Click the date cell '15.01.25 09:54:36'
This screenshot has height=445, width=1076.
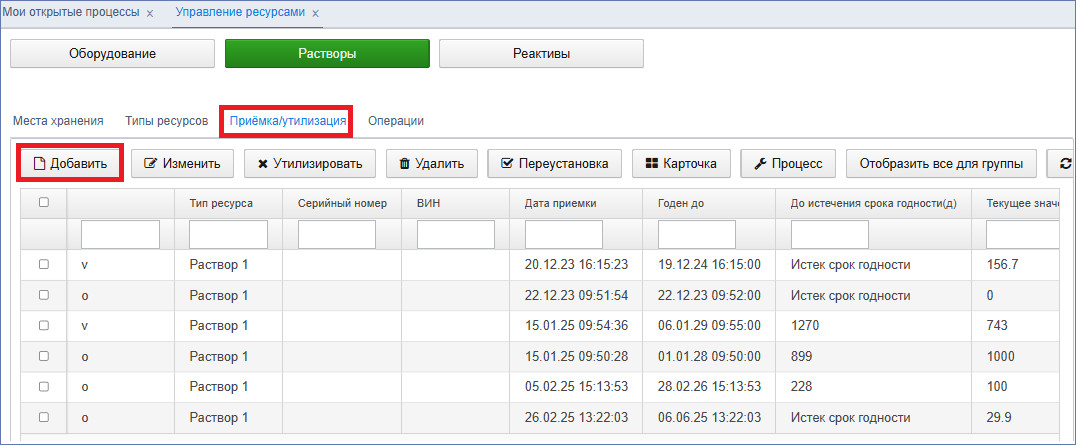tap(576, 326)
